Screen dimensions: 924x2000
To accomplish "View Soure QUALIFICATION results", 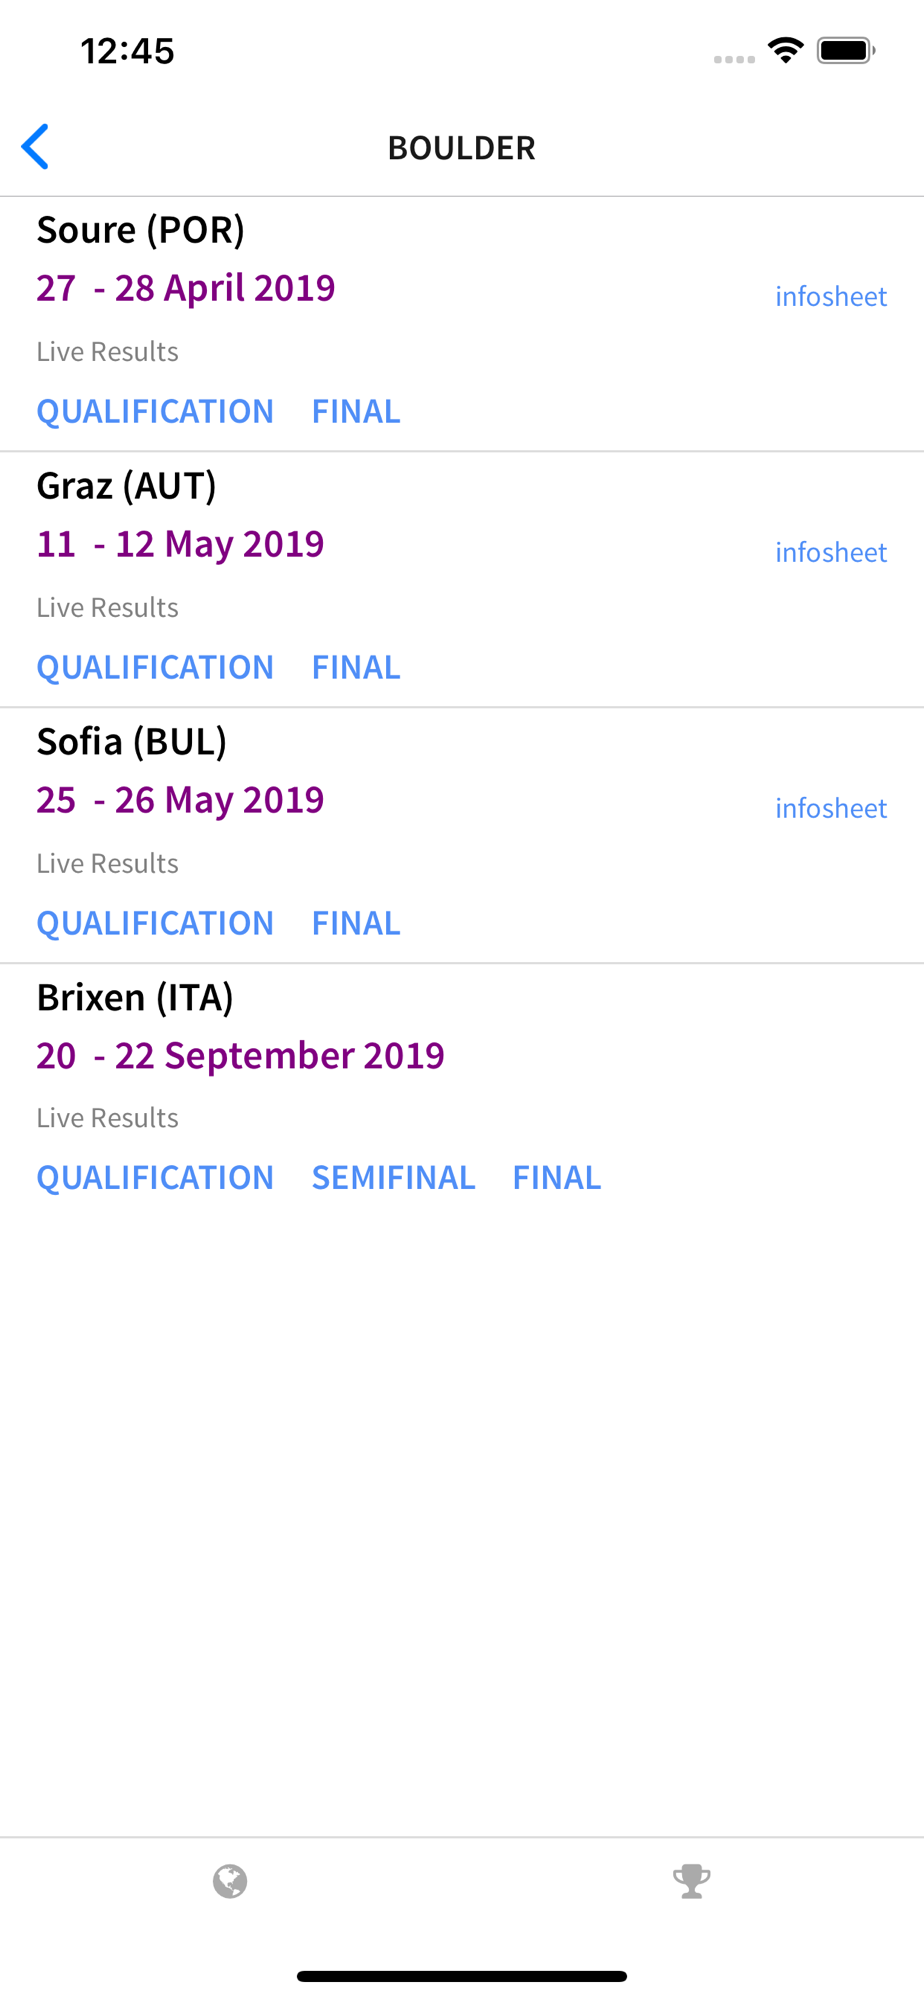I will click(x=155, y=411).
